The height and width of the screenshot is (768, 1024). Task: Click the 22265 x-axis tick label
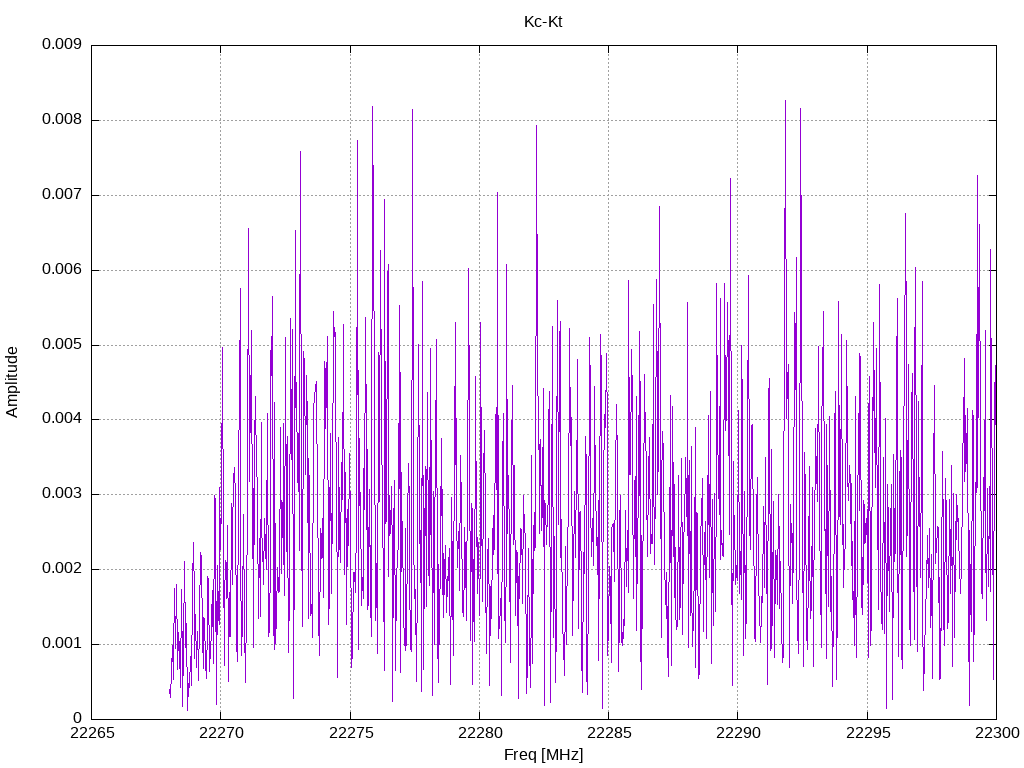(x=92, y=733)
